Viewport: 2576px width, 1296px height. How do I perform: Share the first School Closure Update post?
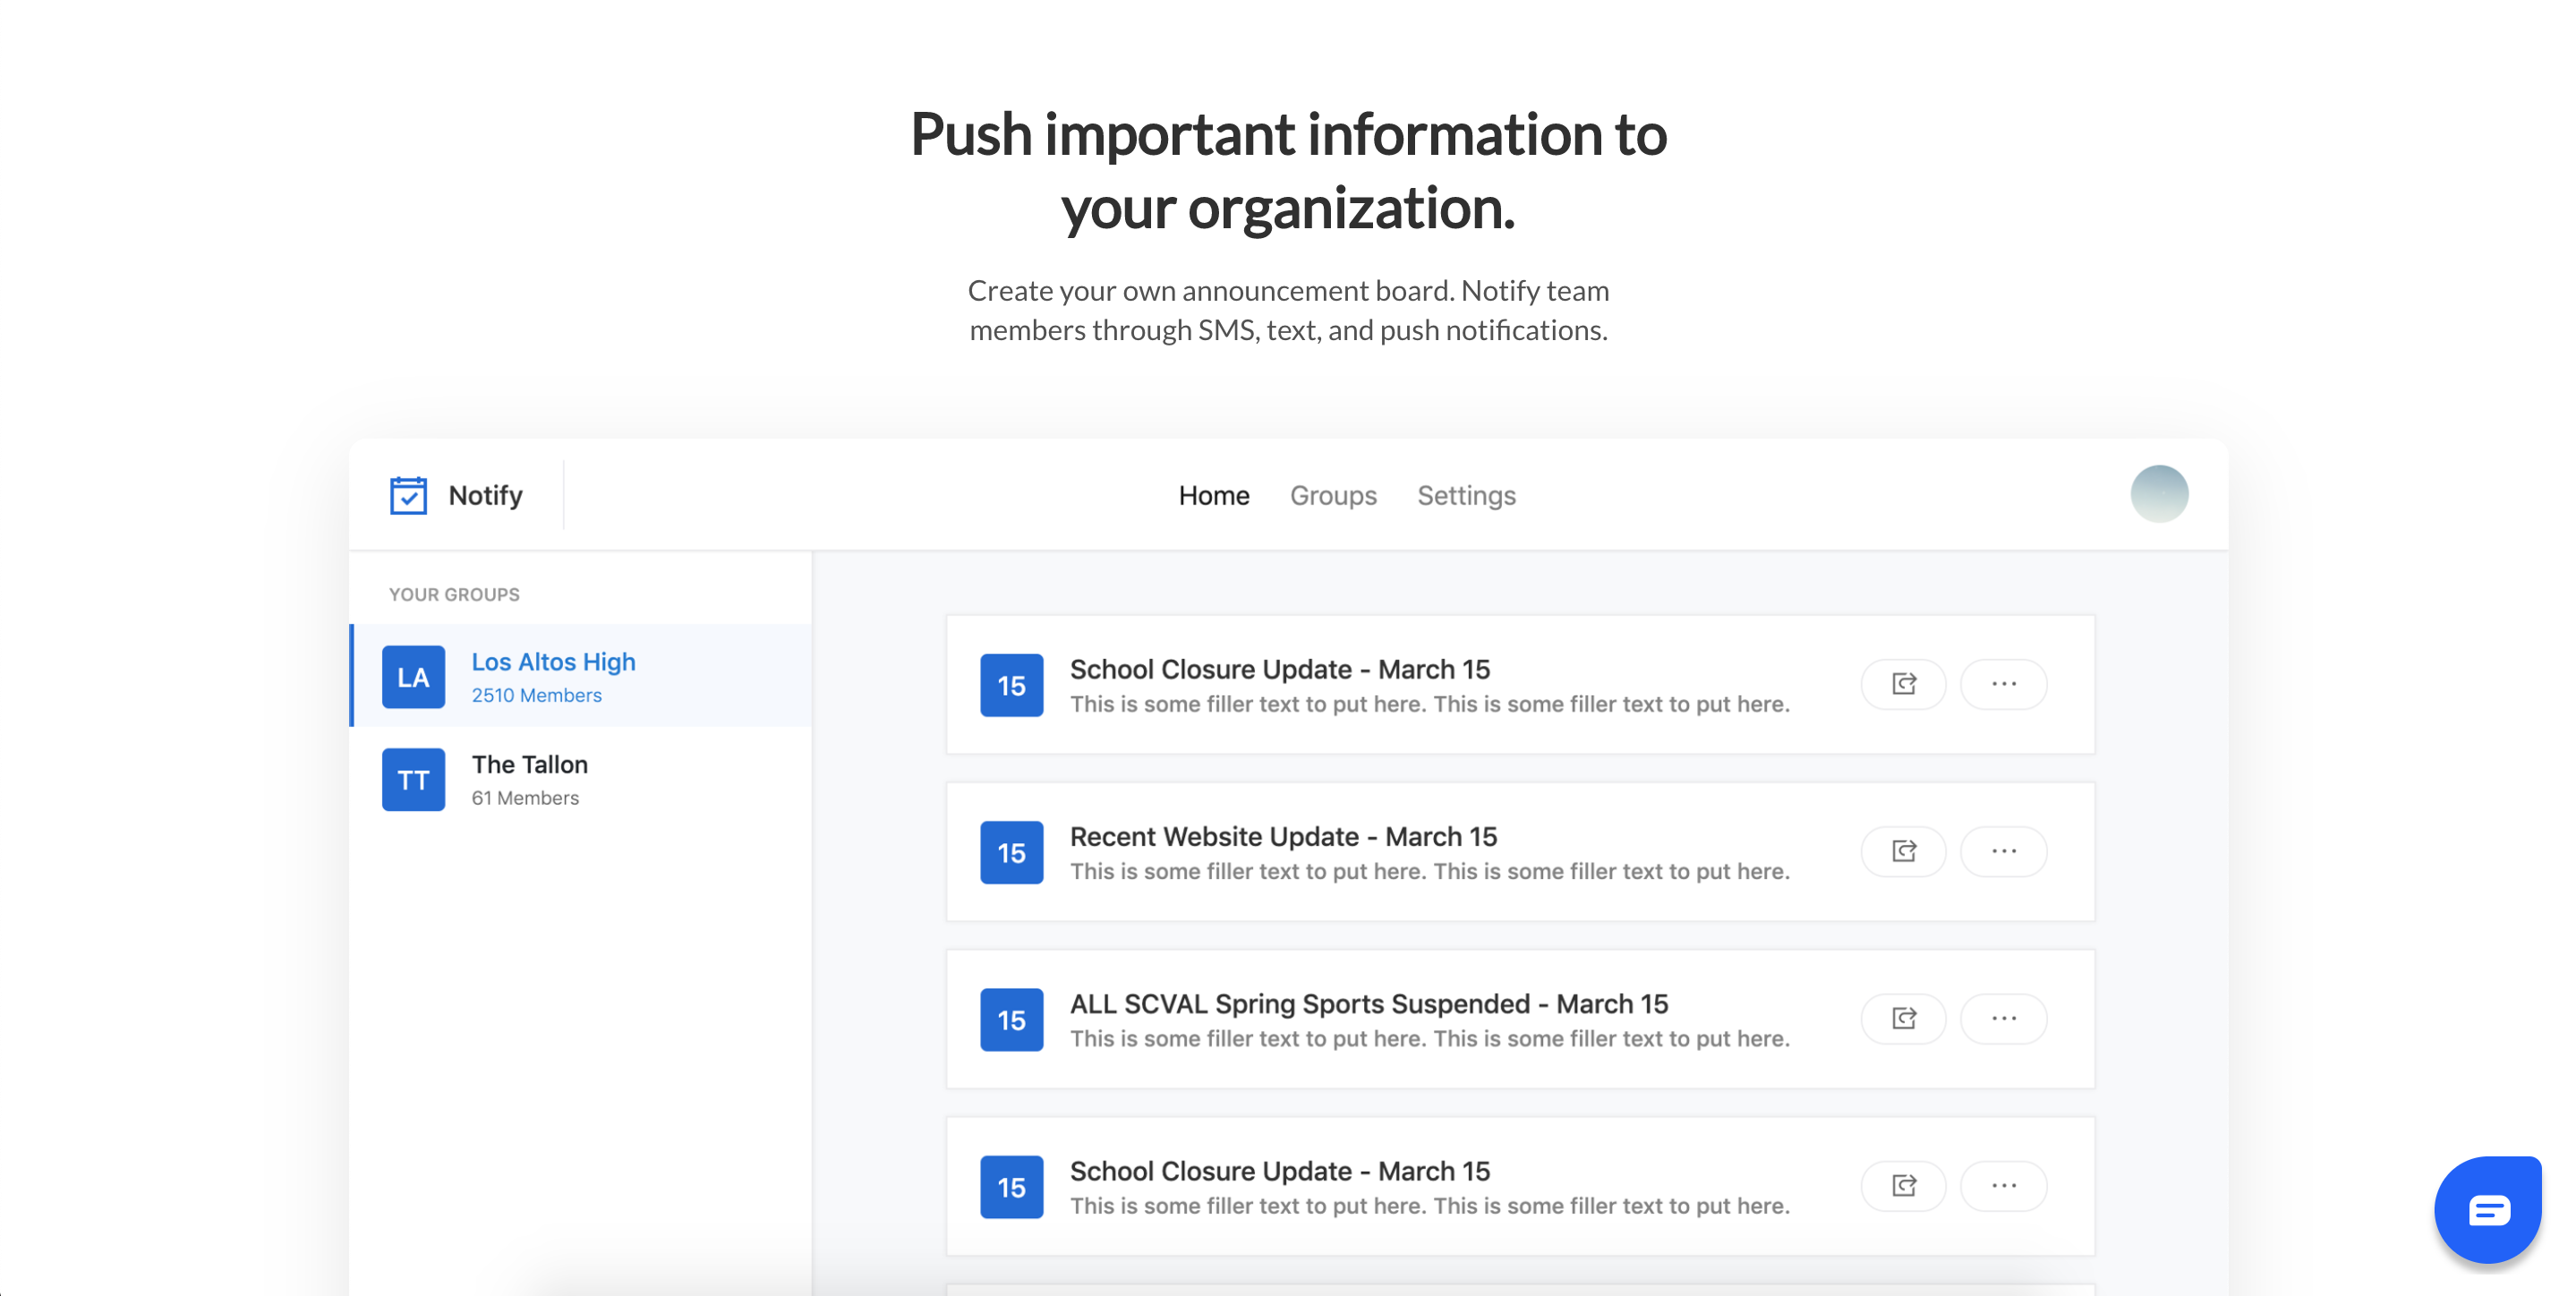[x=1903, y=684]
